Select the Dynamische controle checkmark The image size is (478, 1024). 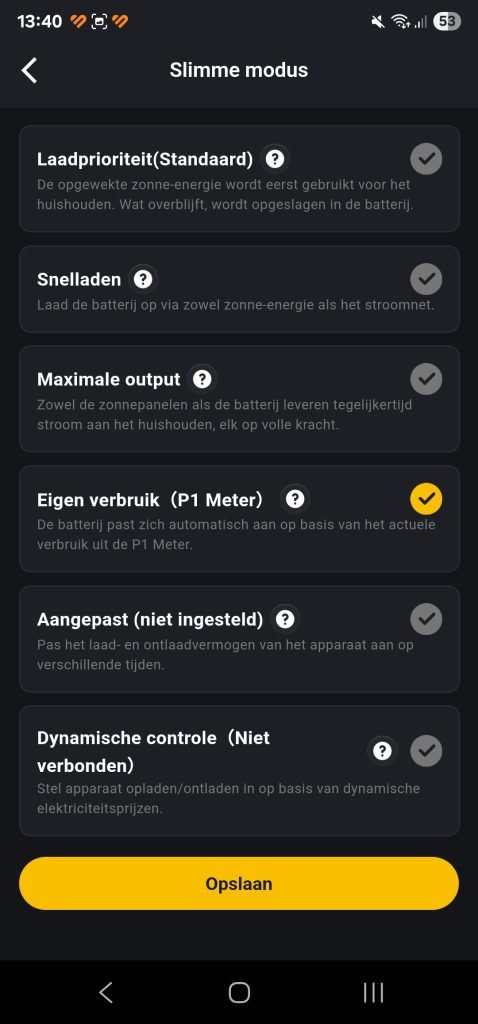pos(426,751)
